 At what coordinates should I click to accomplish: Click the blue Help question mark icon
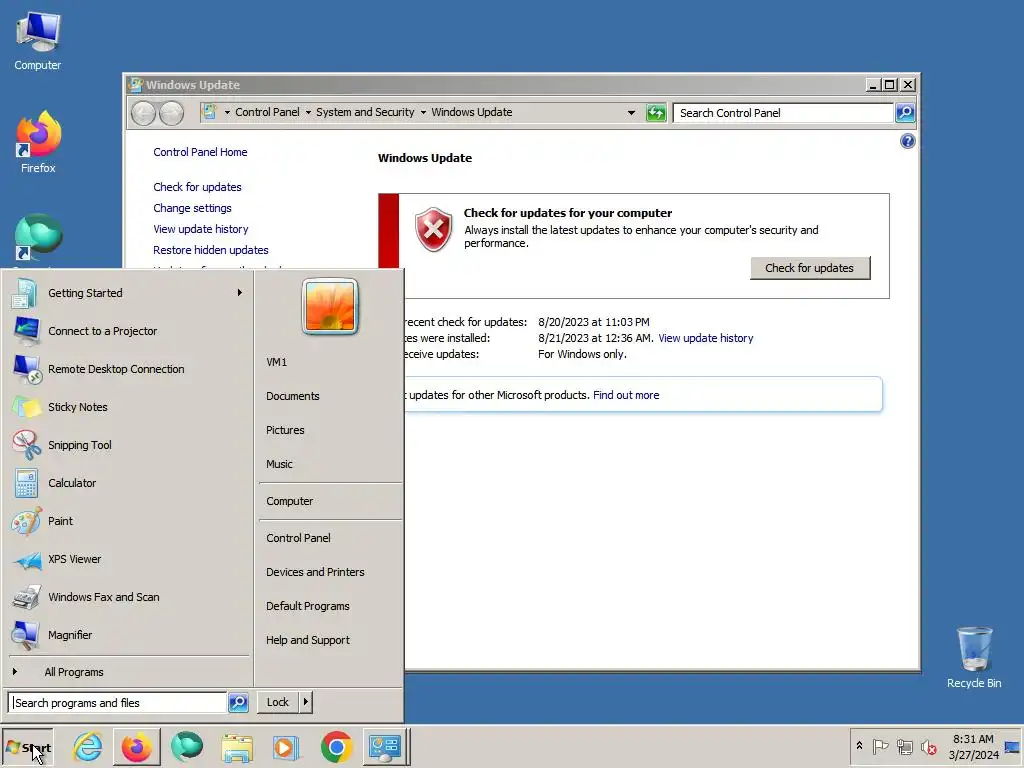click(907, 141)
